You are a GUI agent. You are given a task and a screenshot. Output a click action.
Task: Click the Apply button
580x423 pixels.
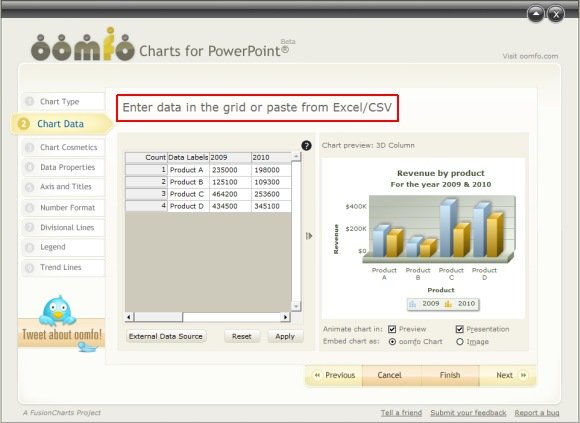click(285, 336)
